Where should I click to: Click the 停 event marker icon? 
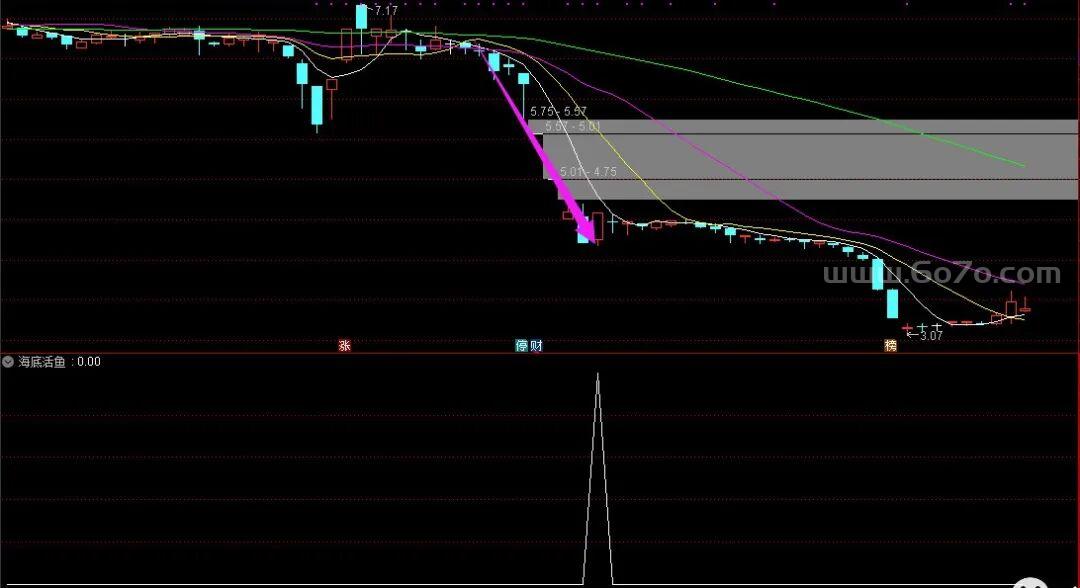coord(522,346)
